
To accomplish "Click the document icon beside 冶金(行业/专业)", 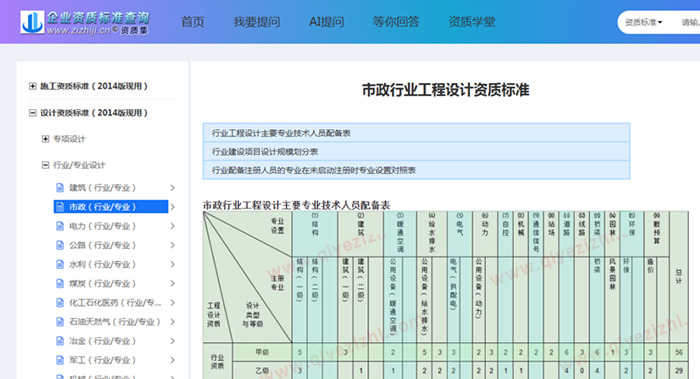I will 60,341.
